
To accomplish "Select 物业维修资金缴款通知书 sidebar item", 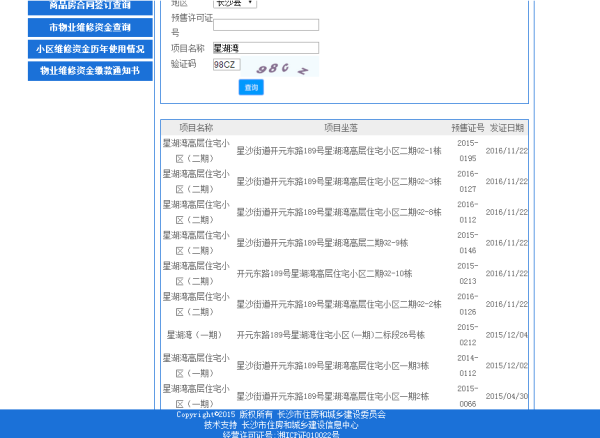I will pos(90,71).
